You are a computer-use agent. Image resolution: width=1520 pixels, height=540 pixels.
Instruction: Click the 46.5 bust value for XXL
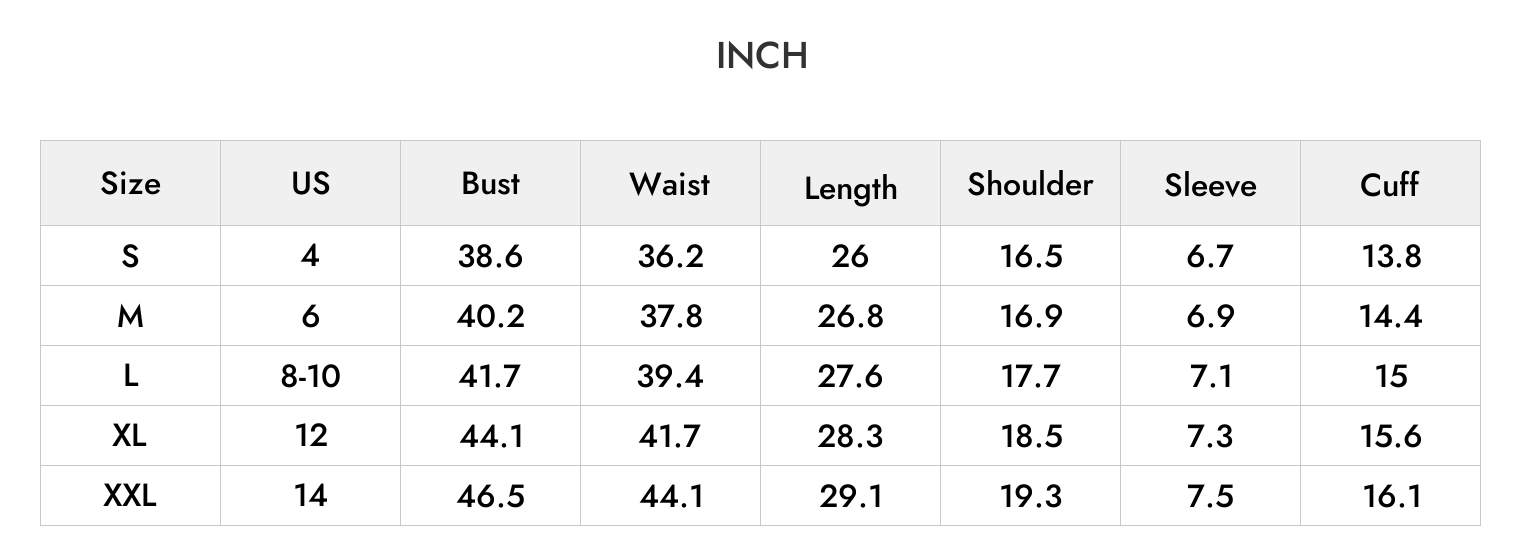coord(491,496)
